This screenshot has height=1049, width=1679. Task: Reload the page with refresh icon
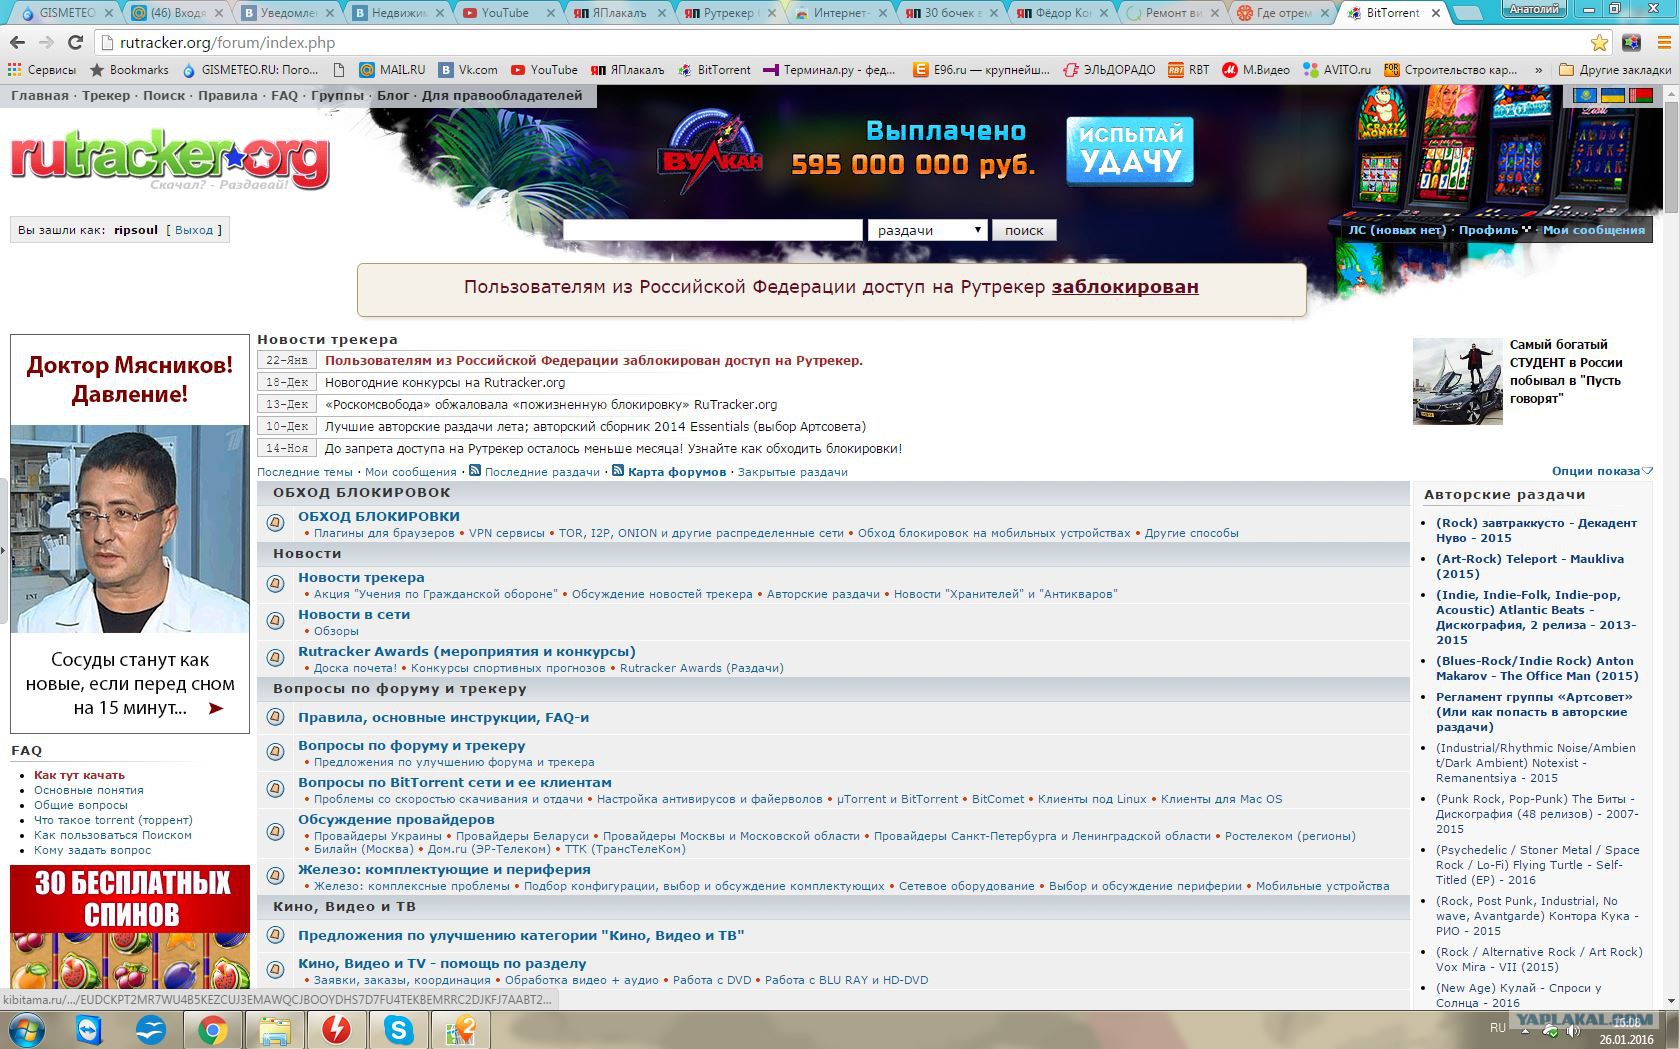tap(75, 43)
